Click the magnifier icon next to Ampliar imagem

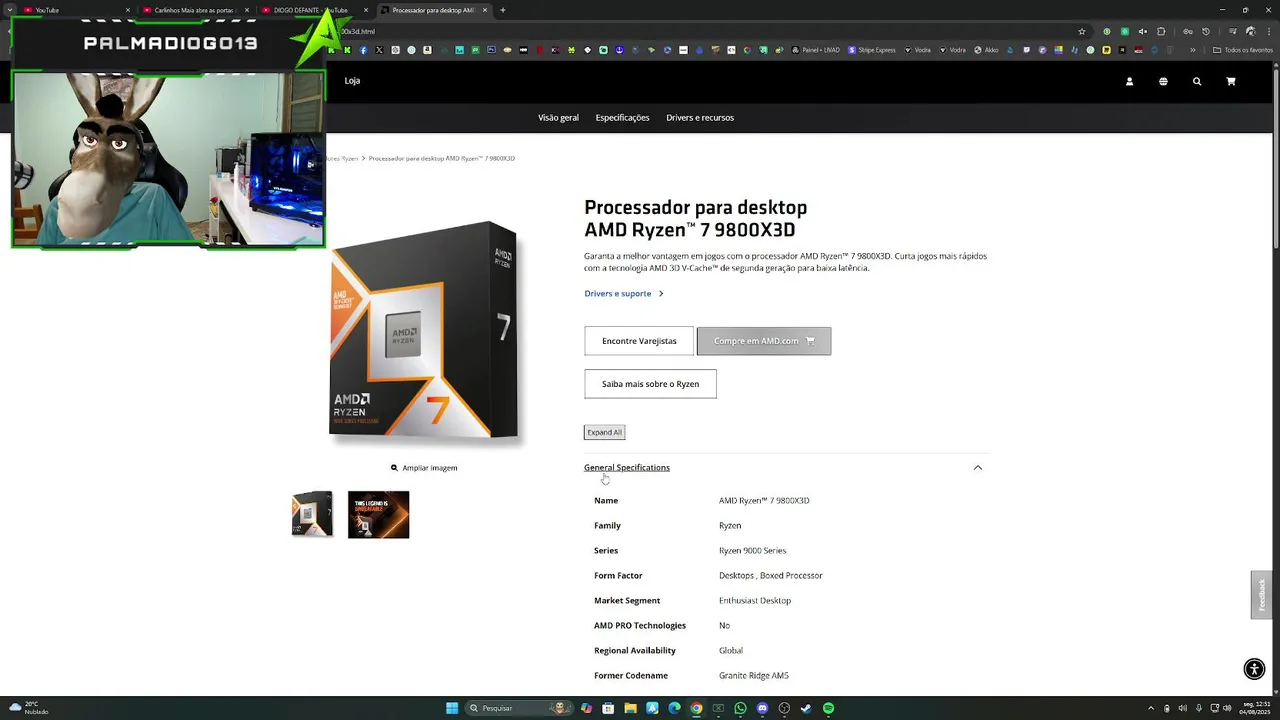click(x=394, y=468)
